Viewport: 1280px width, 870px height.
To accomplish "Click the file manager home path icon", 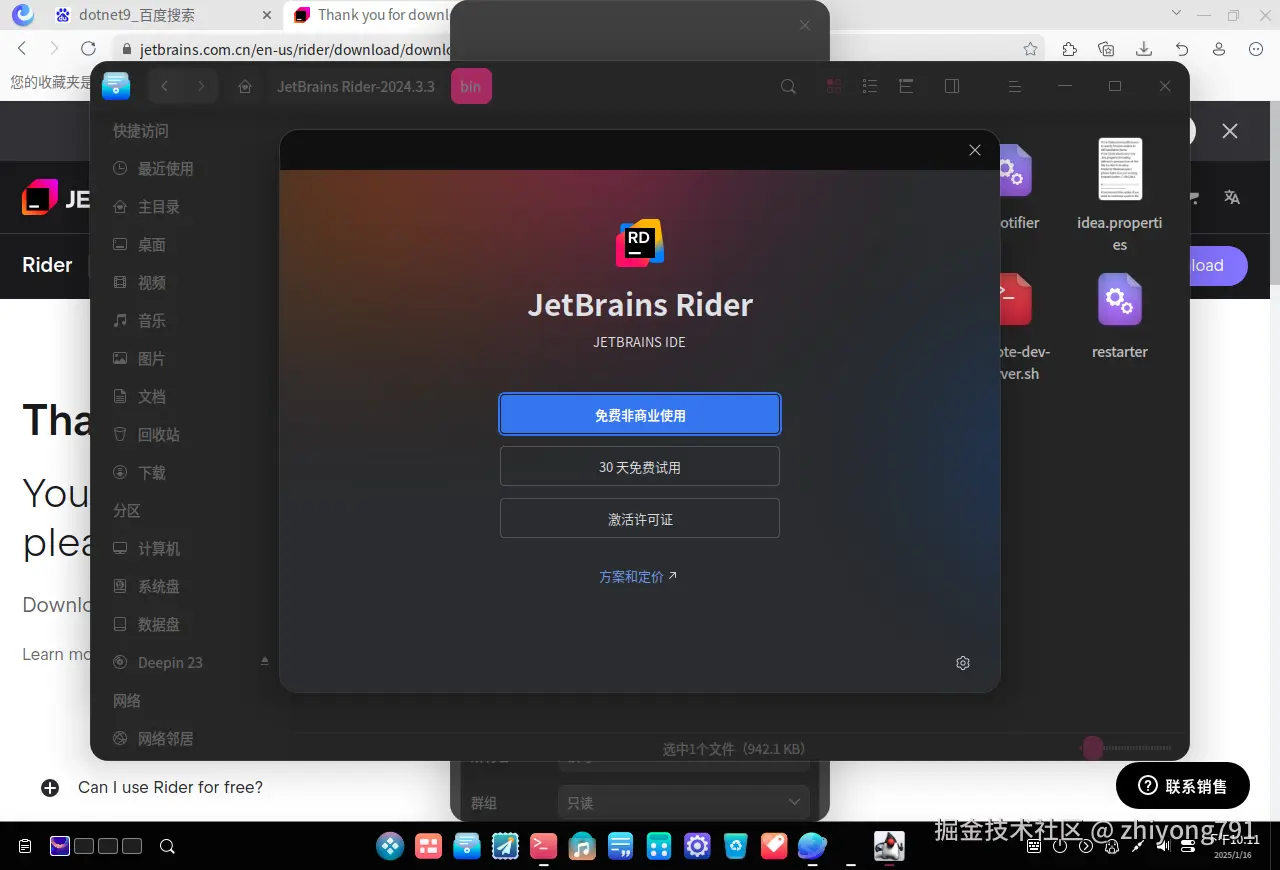I will (244, 87).
